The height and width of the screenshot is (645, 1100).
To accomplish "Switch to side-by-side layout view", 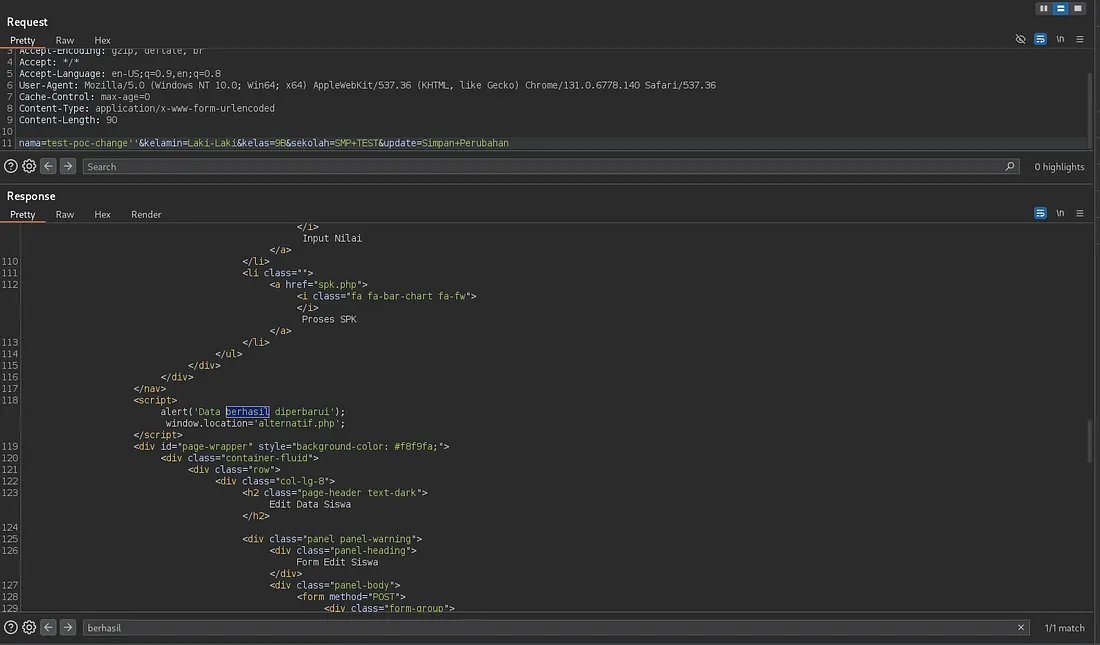I will [1044, 8].
